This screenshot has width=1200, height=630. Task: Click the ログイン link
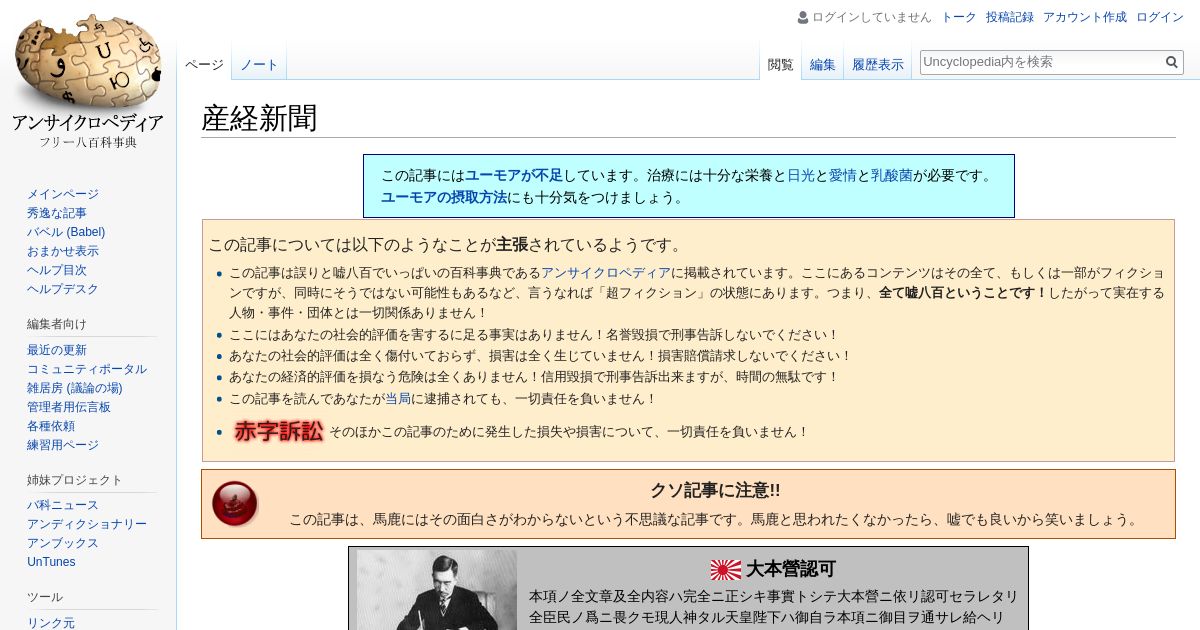1160,17
